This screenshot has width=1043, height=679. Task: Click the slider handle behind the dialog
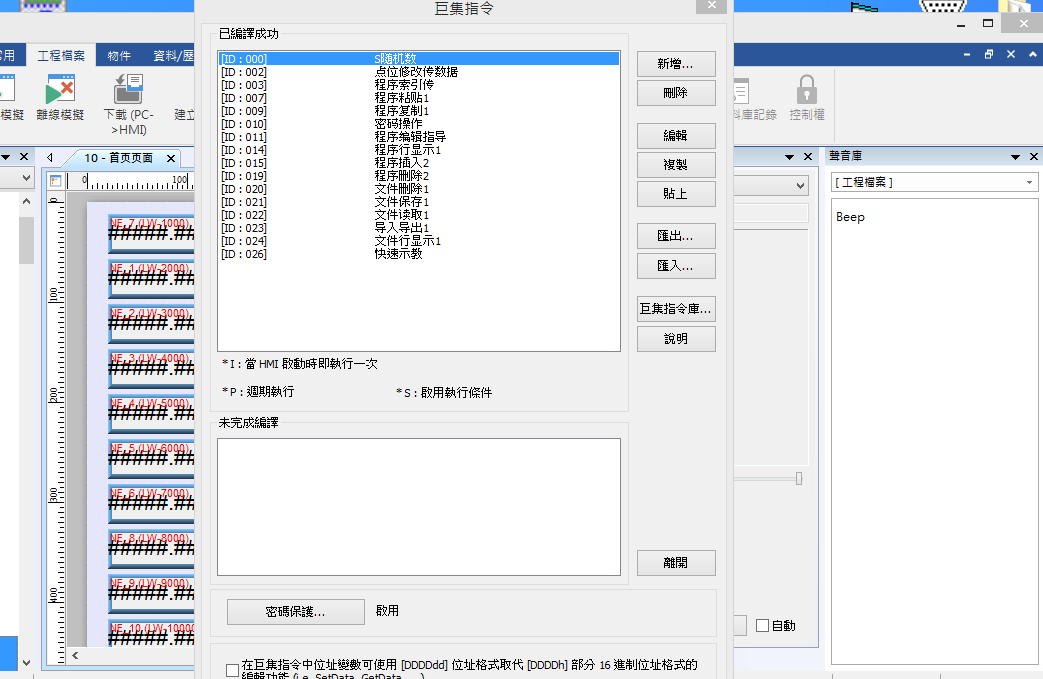click(799, 479)
